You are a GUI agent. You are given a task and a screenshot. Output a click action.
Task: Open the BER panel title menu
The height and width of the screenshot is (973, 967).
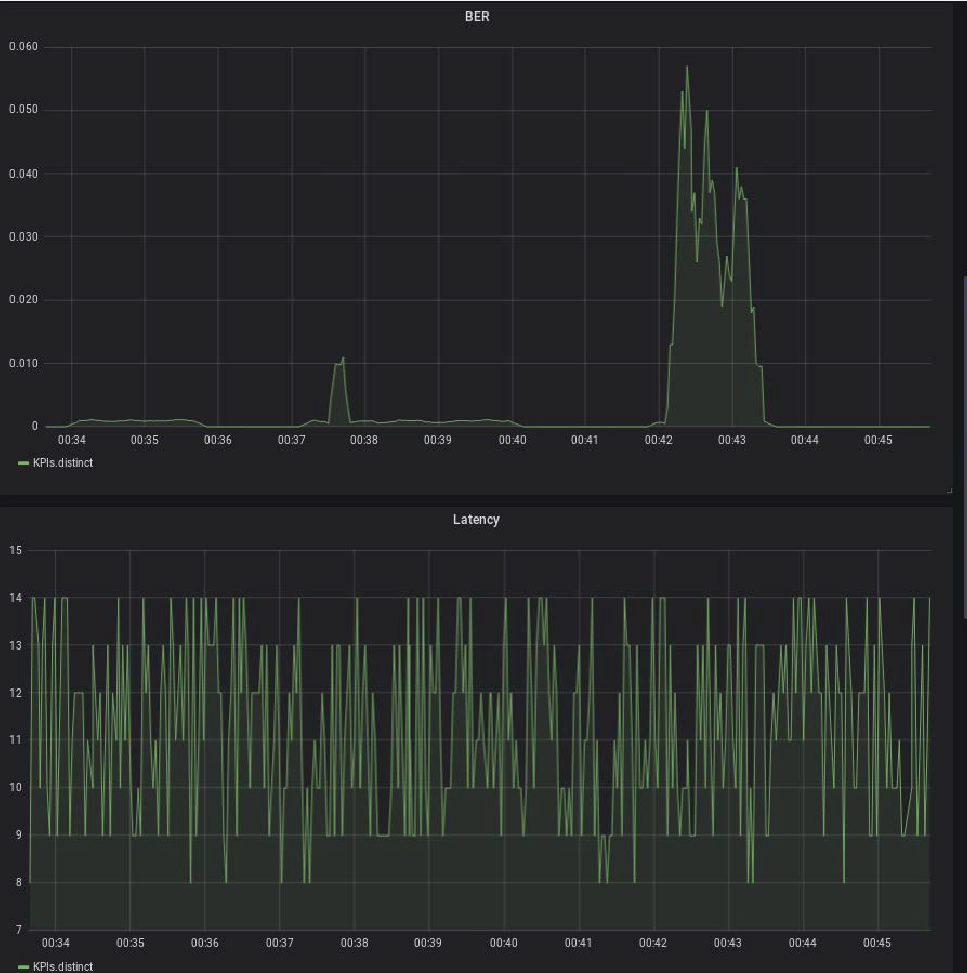click(476, 17)
